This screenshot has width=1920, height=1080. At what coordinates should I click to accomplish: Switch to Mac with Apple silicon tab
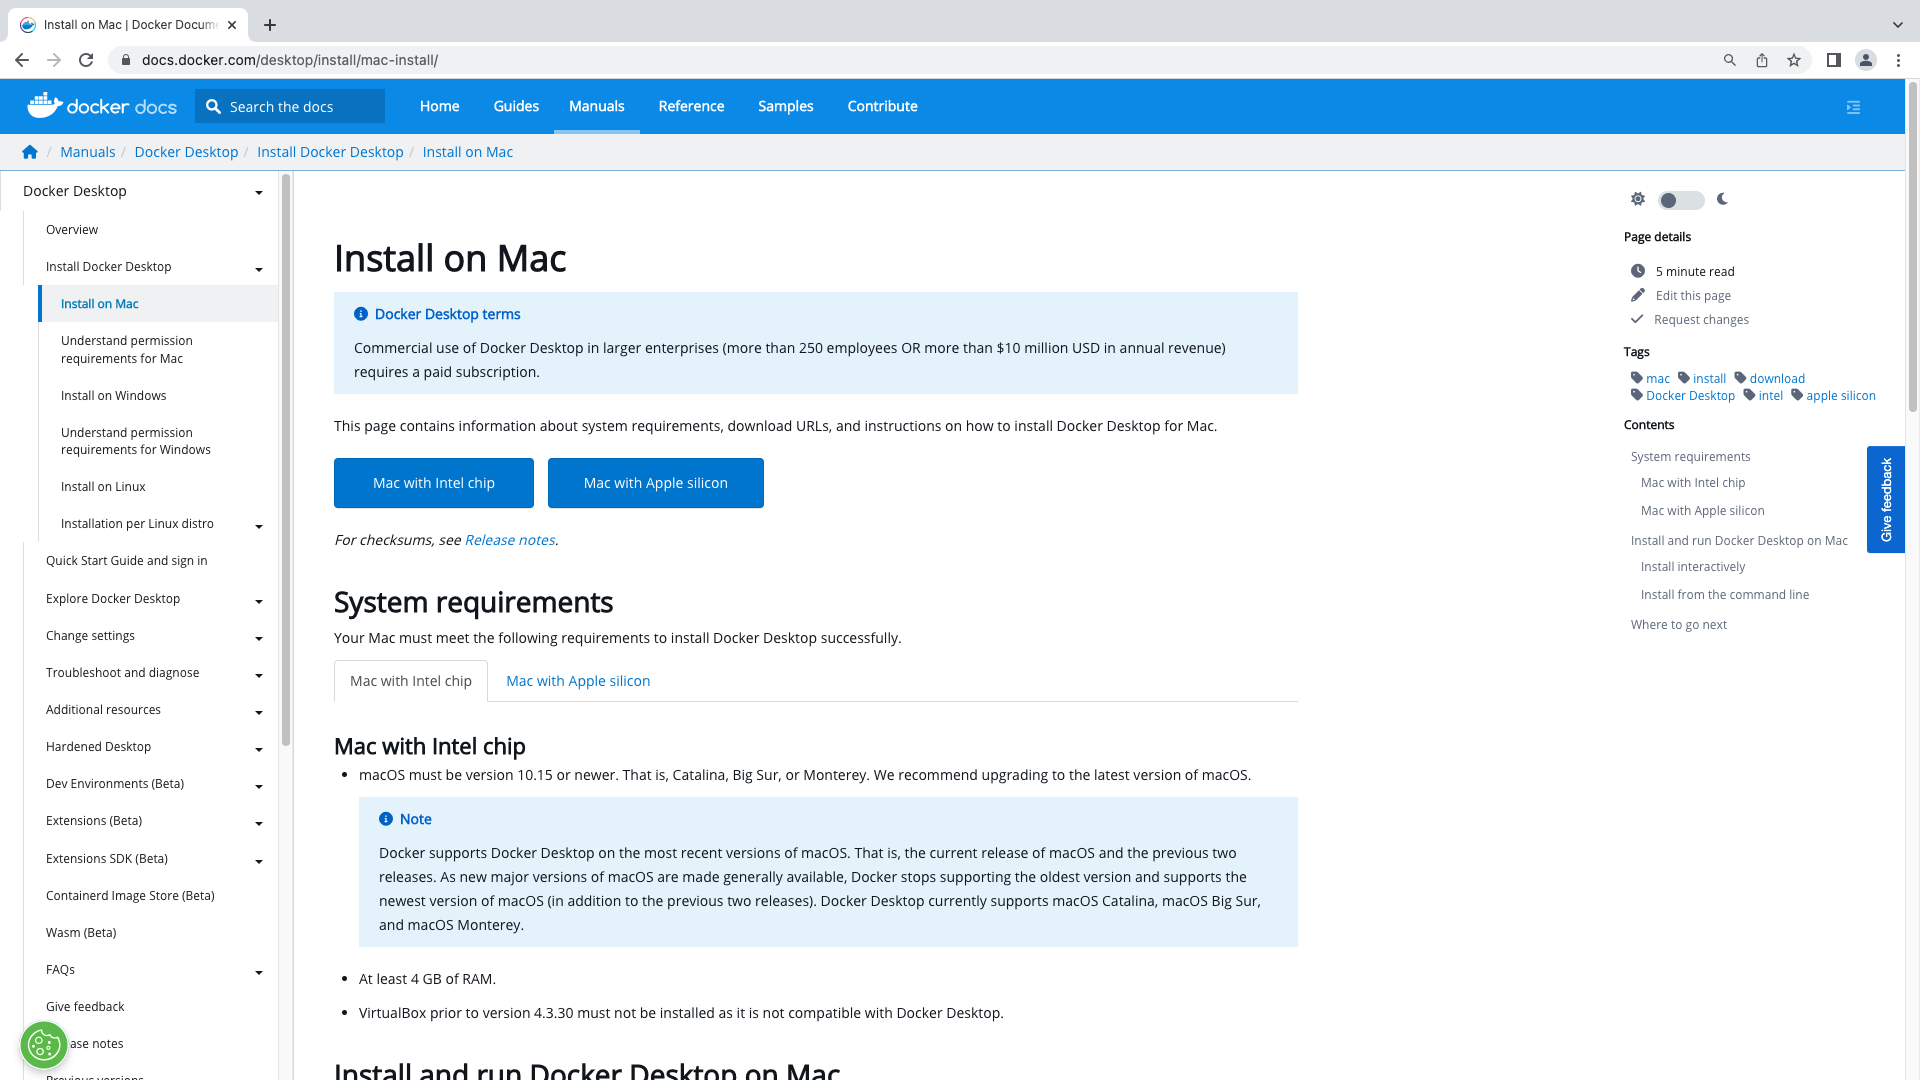(578, 681)
